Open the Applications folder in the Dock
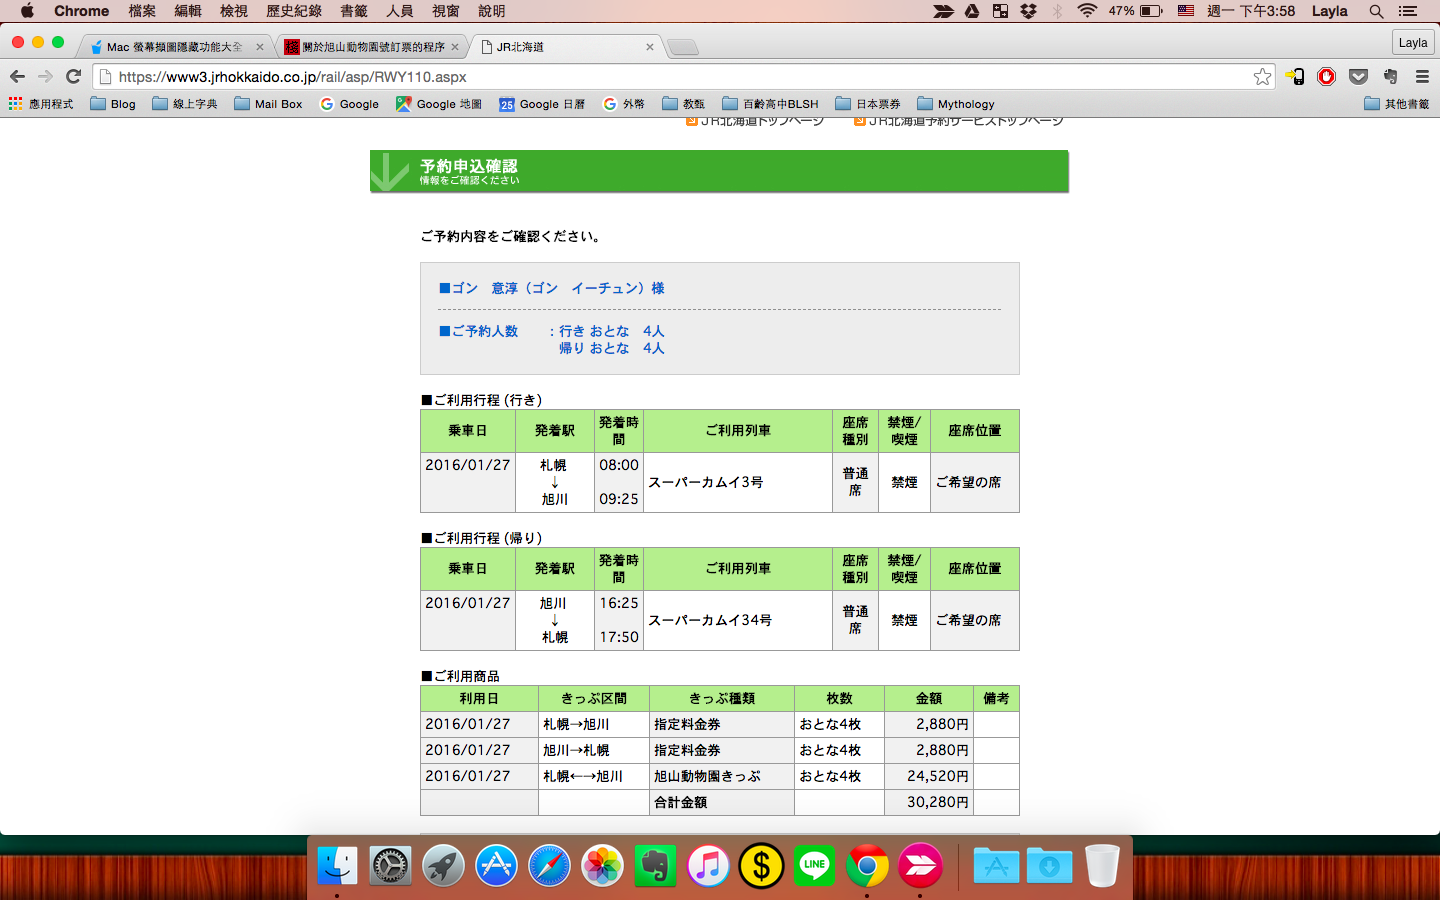Screen dimensions: 1440x900 click(x=996, y=866)
